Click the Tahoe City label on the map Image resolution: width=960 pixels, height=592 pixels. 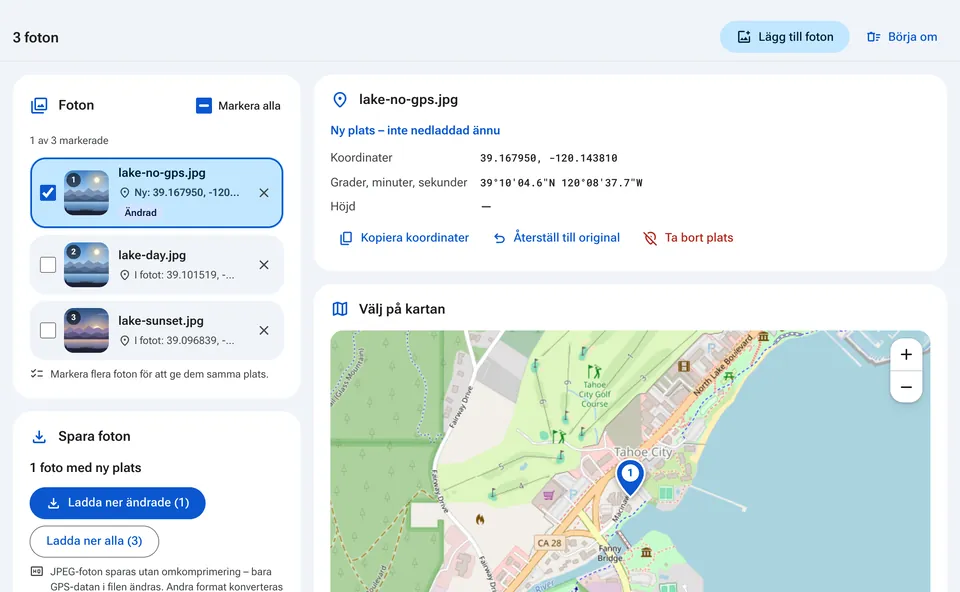[643, 452]
